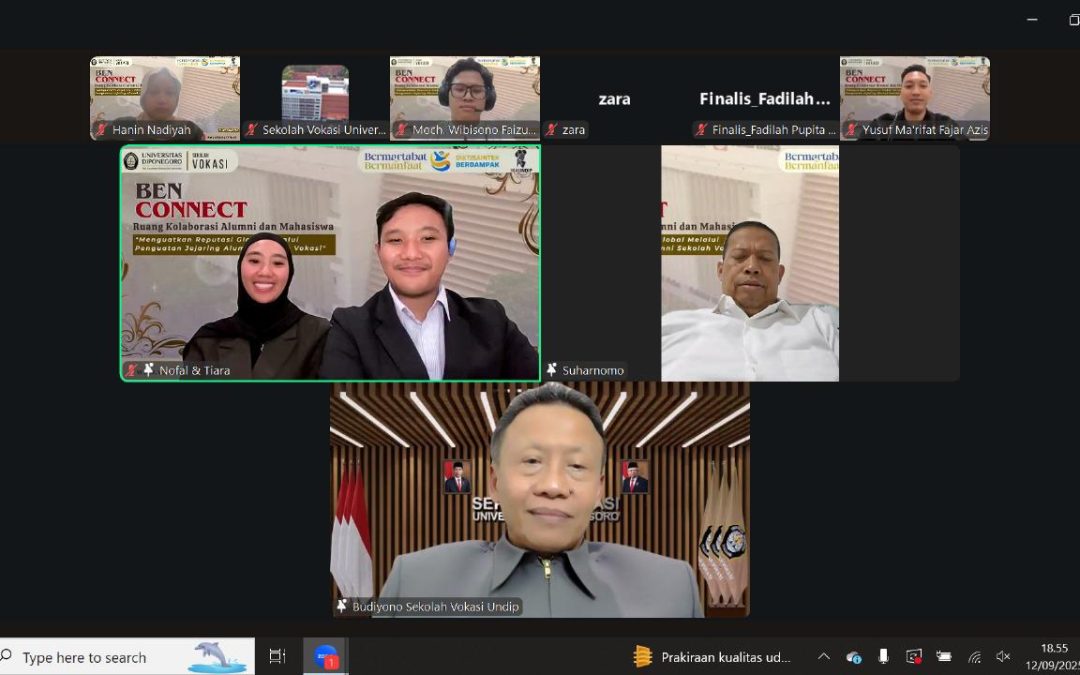Select Hanin Nadiyah's video thumbnail

point(165,98)
